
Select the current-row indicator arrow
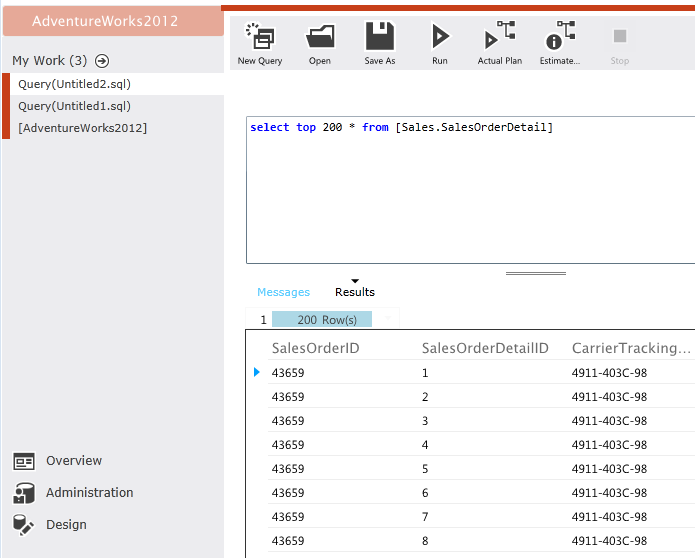coord(257,372)
